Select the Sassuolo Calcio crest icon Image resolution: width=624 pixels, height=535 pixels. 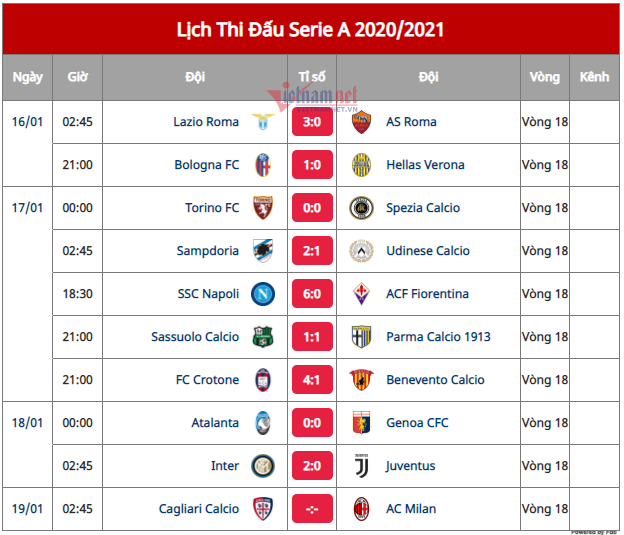coord(263,337)
